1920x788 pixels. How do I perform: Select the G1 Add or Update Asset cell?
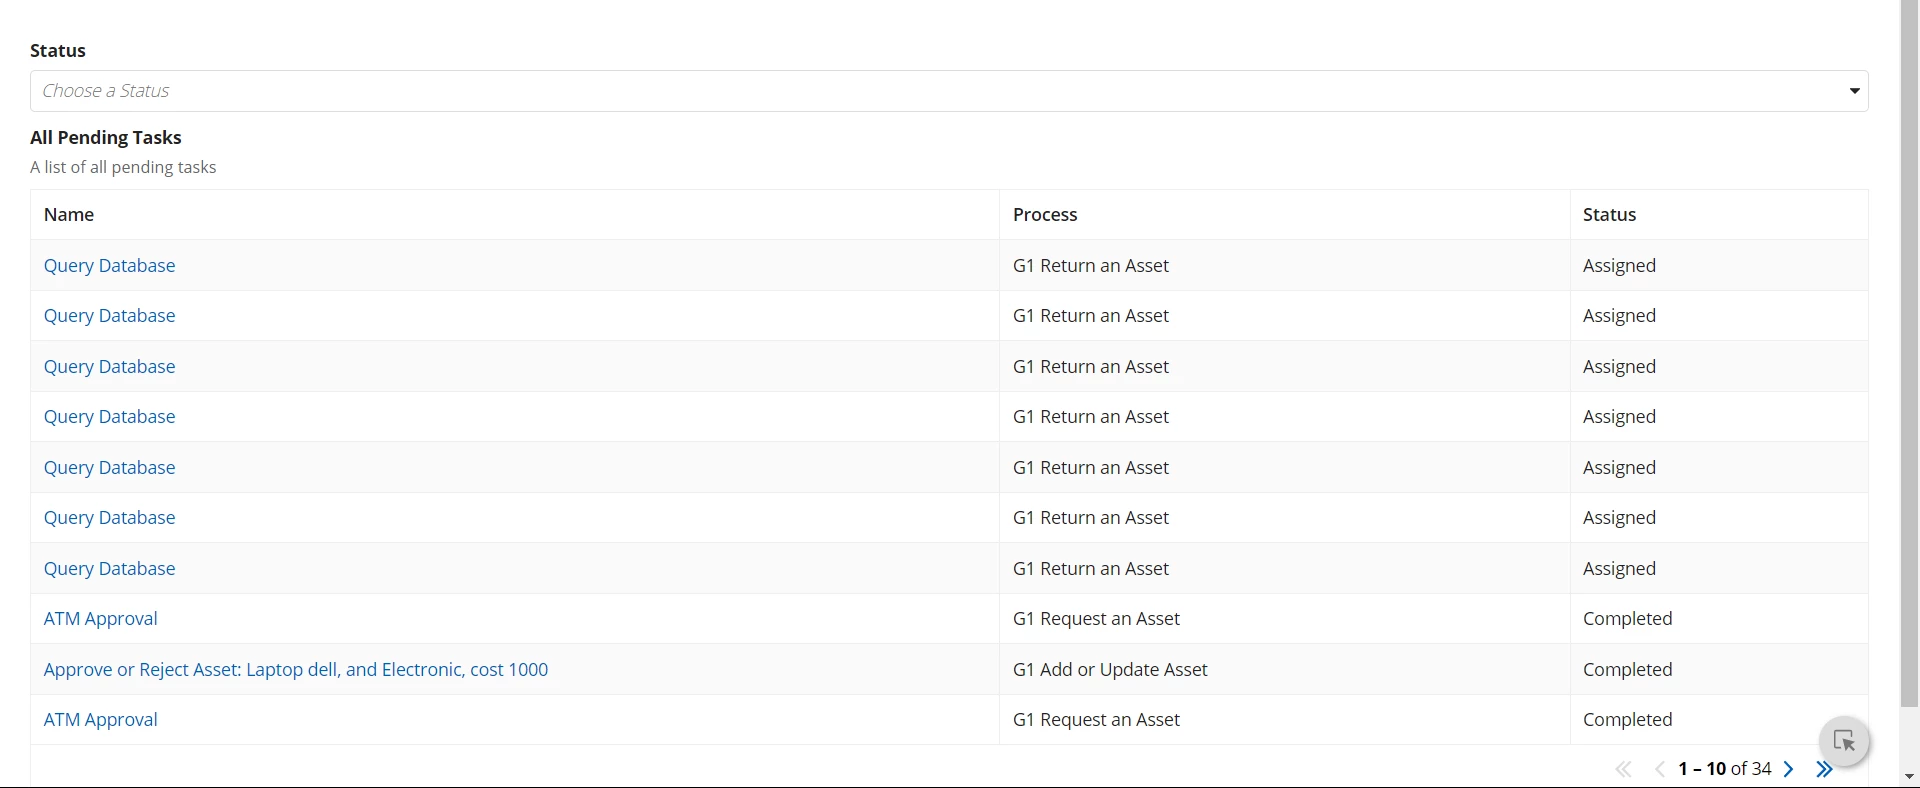tap(1284, 670)
